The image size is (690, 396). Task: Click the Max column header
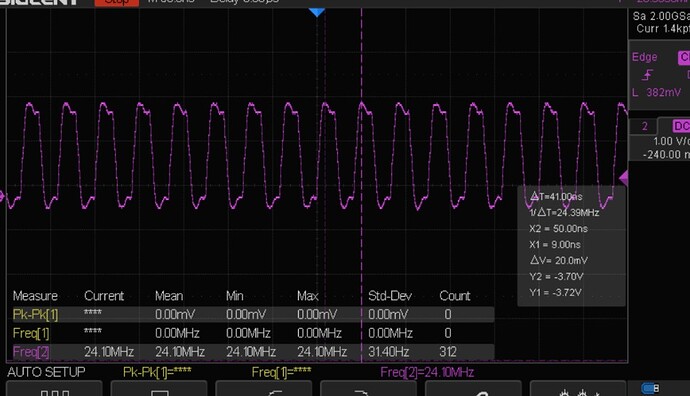click(308, 296)
